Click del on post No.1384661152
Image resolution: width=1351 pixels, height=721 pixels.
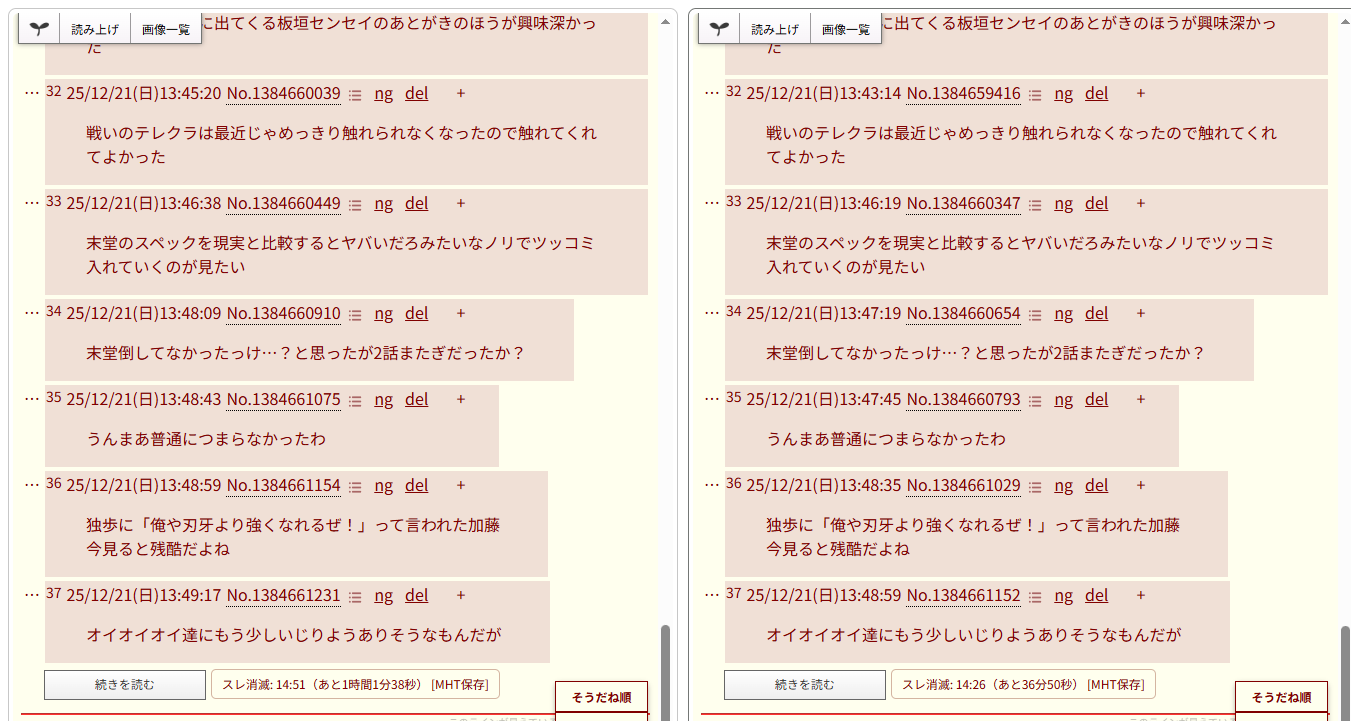pyautogui.click(x=1096, y=595)
